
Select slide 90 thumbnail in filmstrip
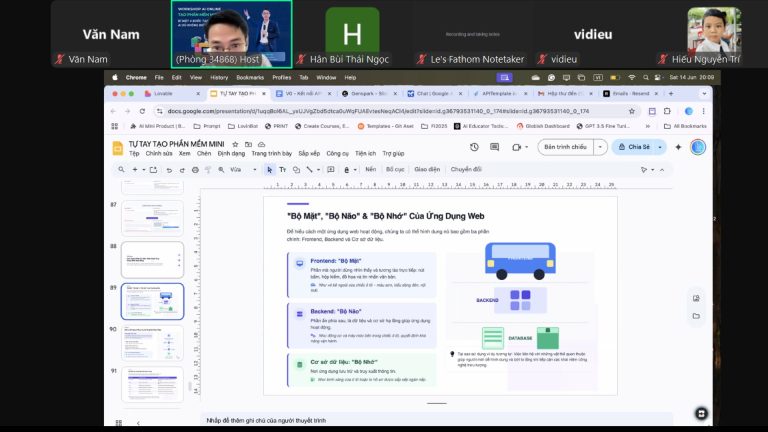[151, 341]
